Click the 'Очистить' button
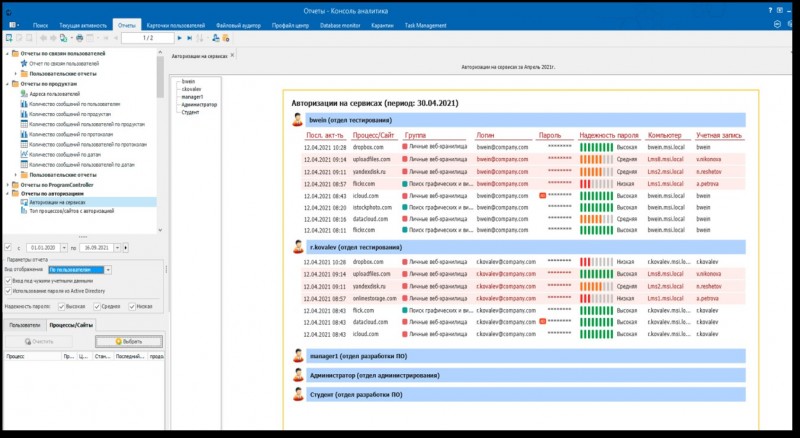800x438 pixels. click(x=38, y=341)
